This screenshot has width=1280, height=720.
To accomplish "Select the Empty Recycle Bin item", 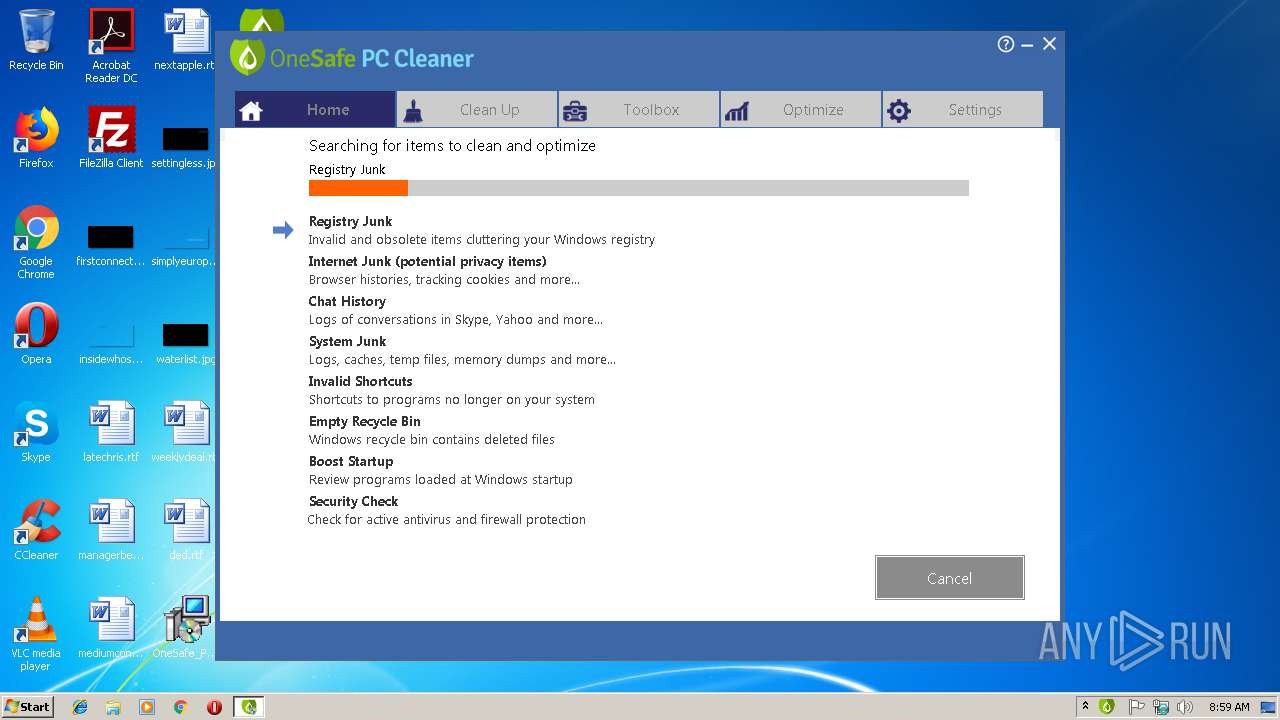I will (364, 421).
